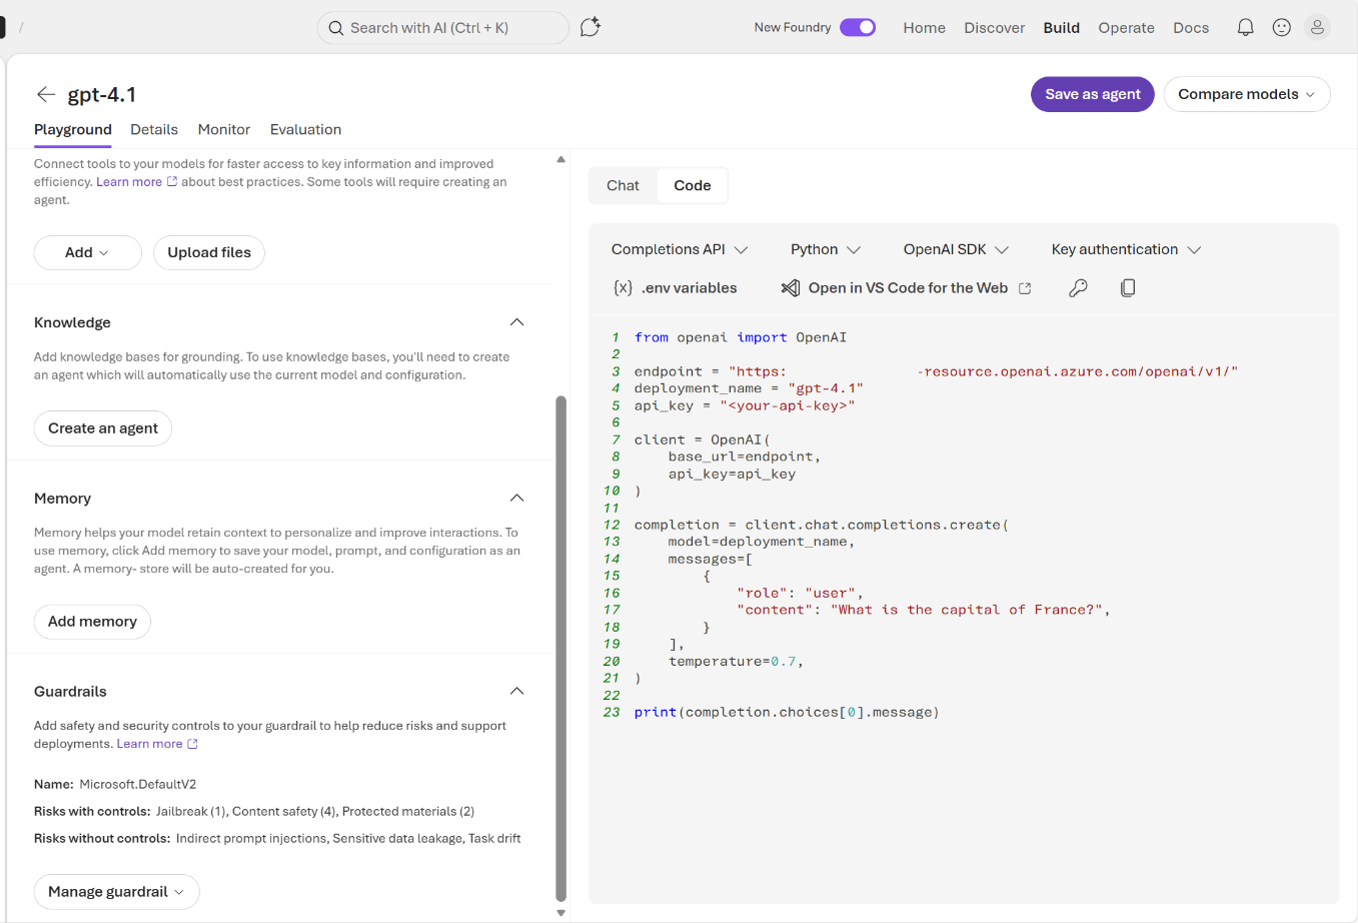Switch to the Playground tab

coord(73,130)
